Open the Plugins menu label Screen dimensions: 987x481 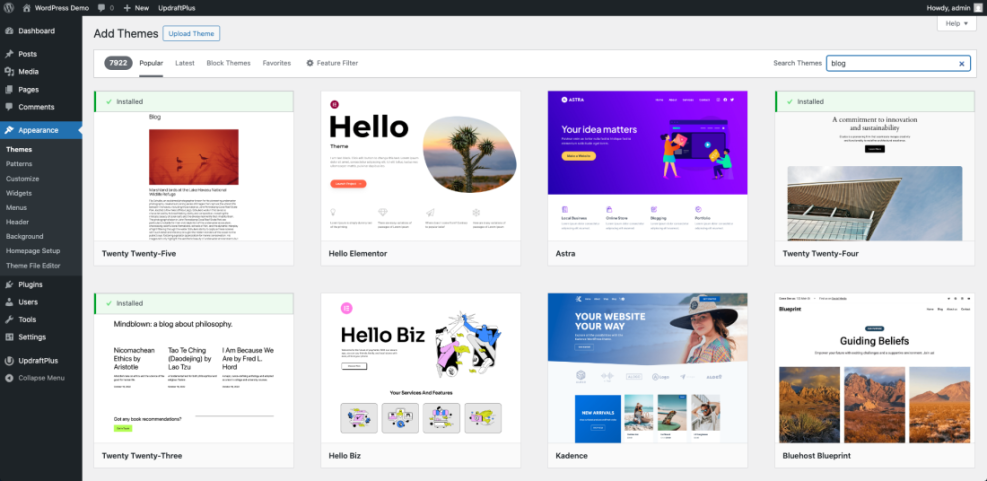coord(30,285)
